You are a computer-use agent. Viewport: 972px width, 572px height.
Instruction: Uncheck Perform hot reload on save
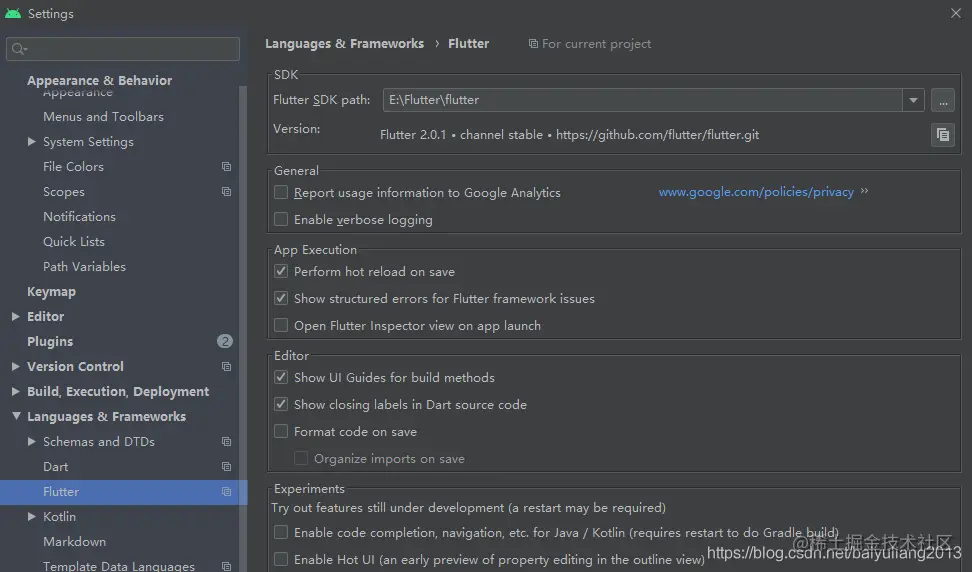[x=281, y=271]
